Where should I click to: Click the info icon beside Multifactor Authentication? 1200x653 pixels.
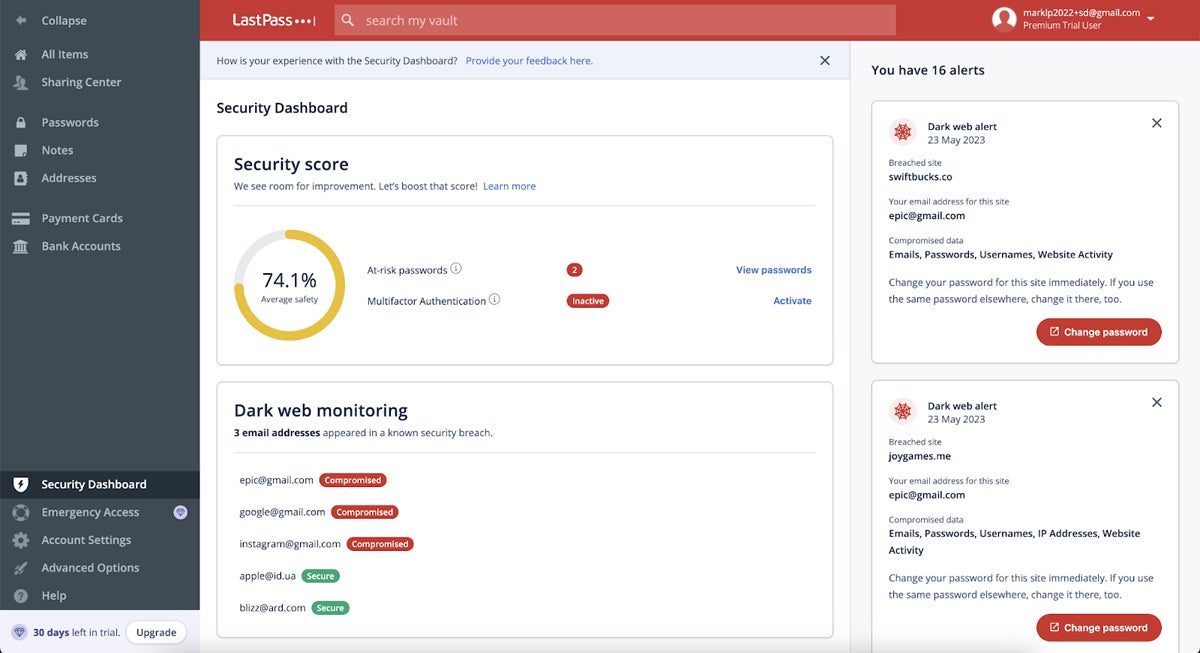coord(495,300)
